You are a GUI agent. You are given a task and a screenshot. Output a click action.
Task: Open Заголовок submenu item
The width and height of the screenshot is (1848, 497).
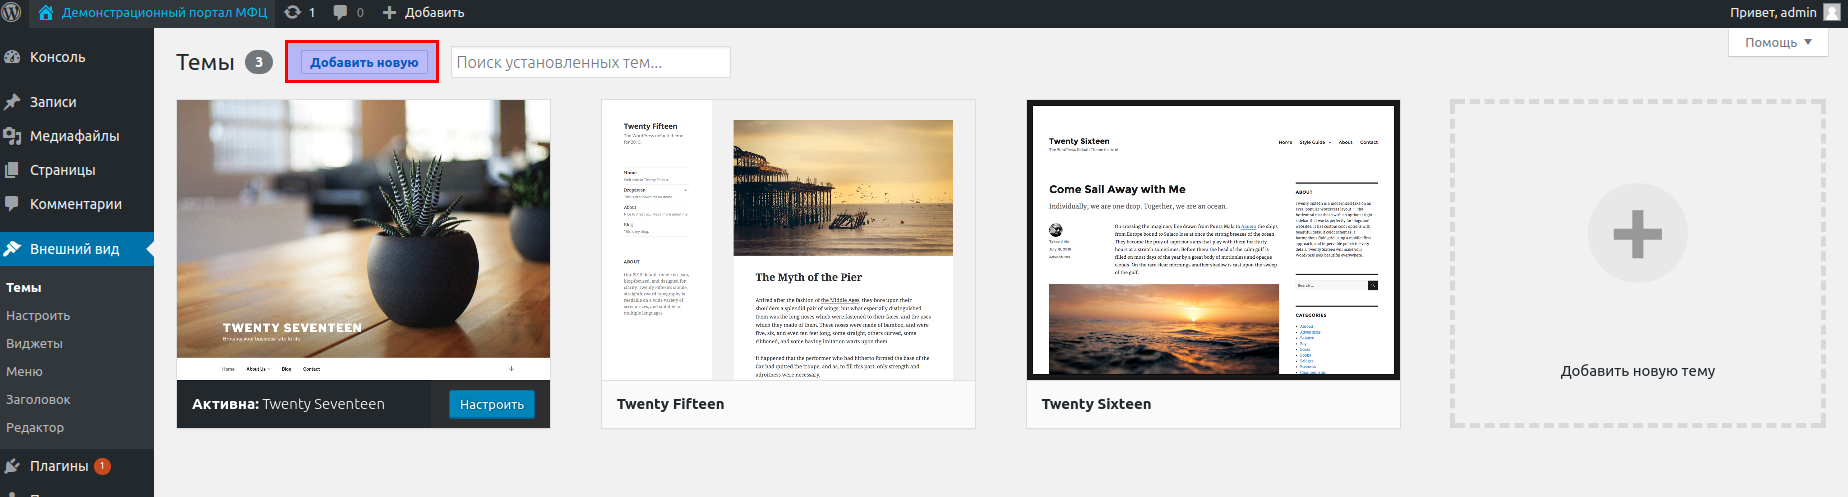tap(38, 400)
